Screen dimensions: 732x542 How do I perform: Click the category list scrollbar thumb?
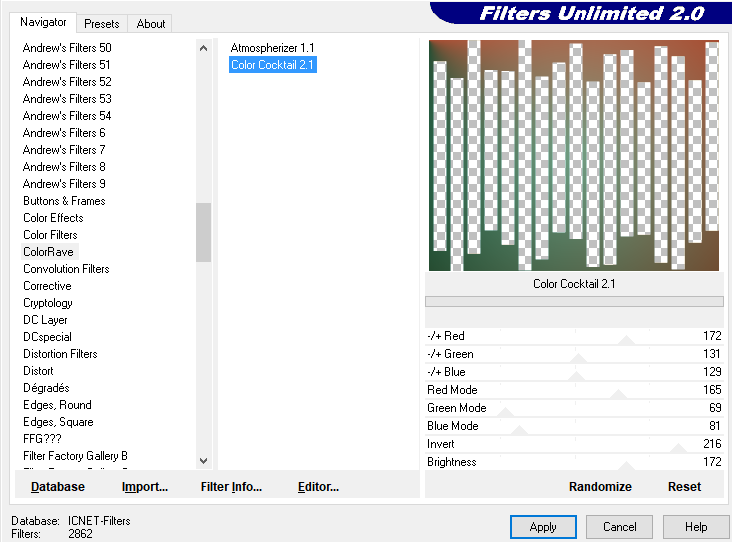tap(203, 232)
